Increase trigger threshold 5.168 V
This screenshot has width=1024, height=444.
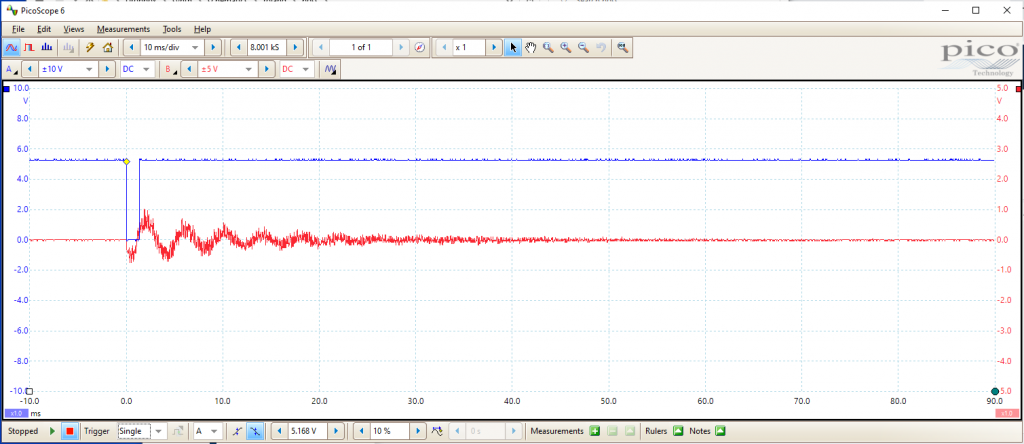pos(336,432)
